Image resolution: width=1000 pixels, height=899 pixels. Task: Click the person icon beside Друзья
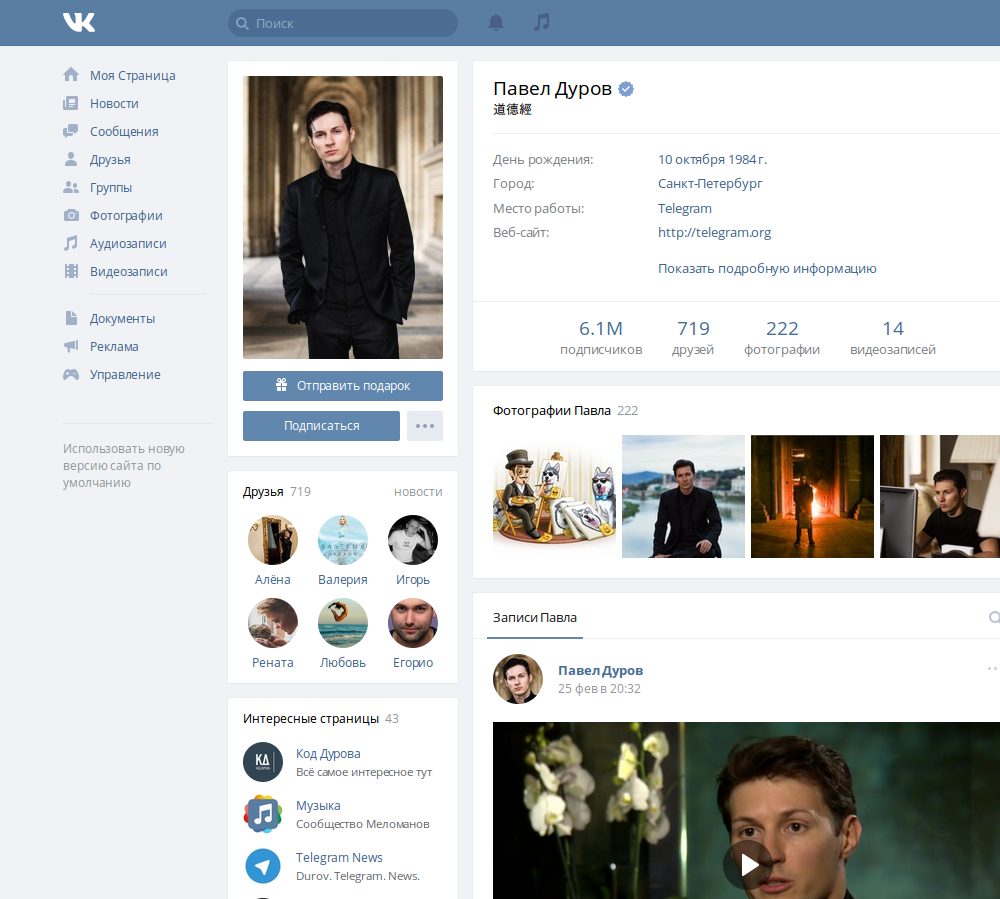(71, 159)
